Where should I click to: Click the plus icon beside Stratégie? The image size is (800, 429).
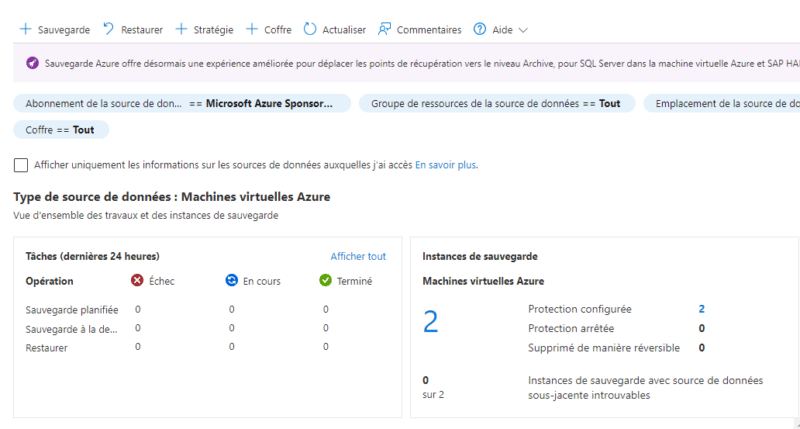181,29
